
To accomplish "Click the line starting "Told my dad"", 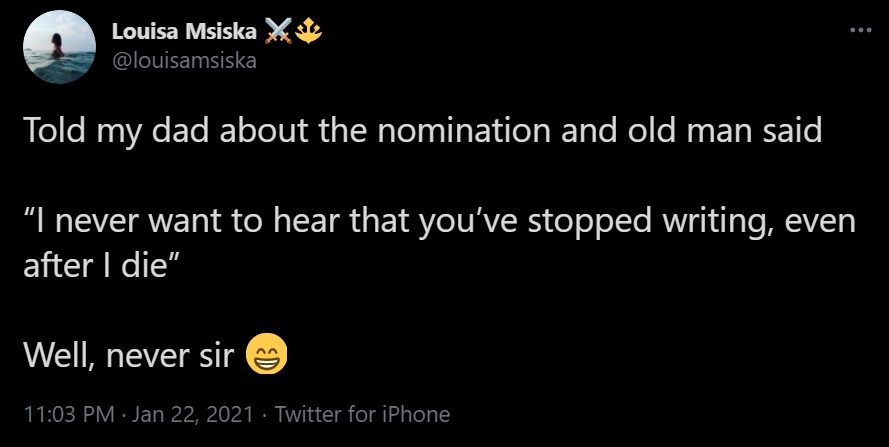I will tap(420, 133).
